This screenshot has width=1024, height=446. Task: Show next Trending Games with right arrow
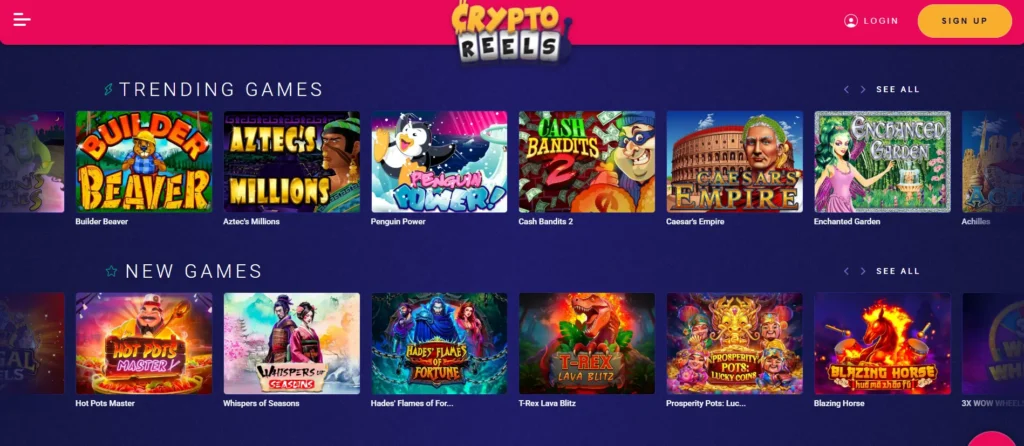[x=863, y=89]
